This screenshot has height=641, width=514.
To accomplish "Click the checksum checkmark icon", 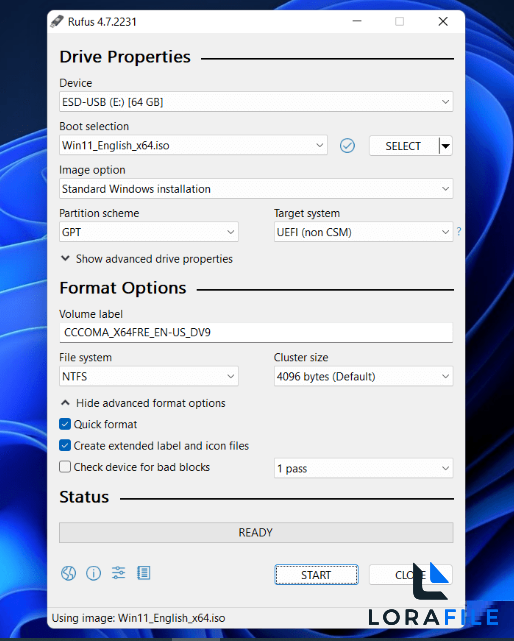I will point(347,146).
